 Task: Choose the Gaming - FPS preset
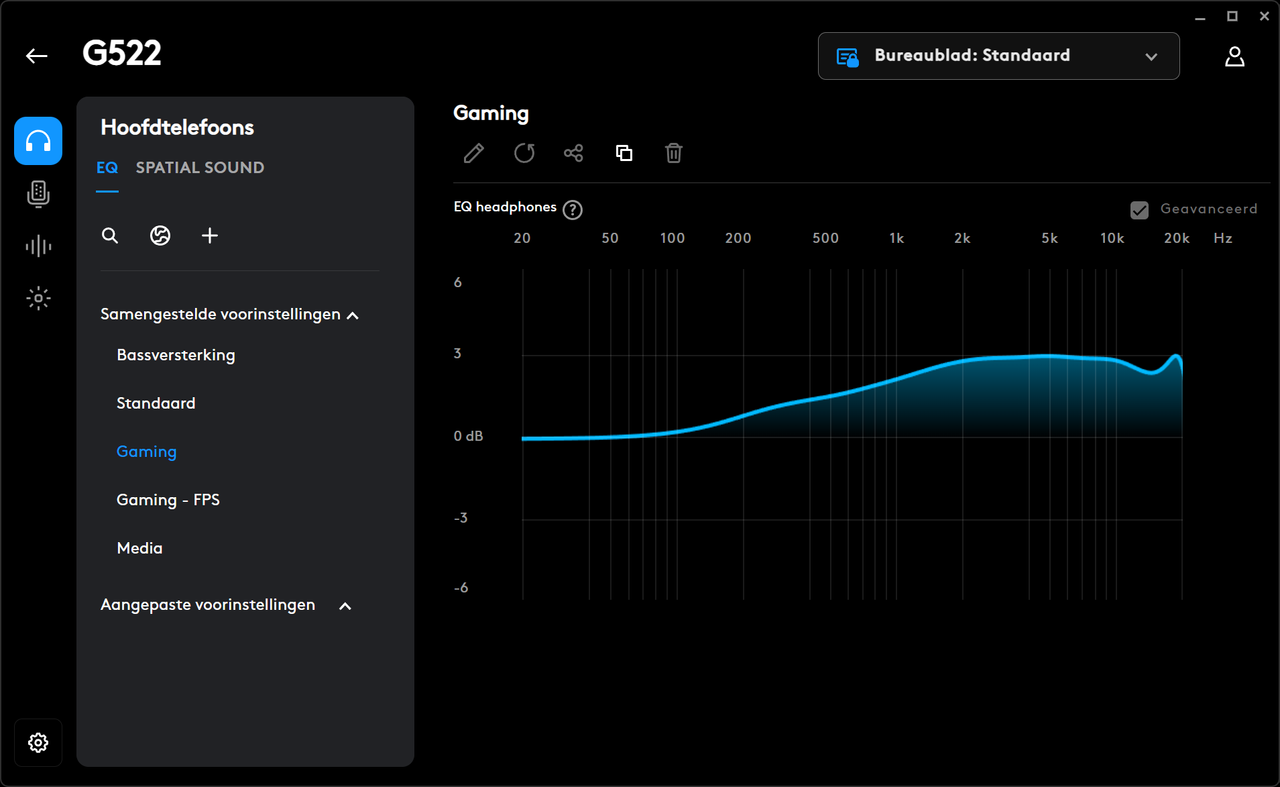pos(168,500)
